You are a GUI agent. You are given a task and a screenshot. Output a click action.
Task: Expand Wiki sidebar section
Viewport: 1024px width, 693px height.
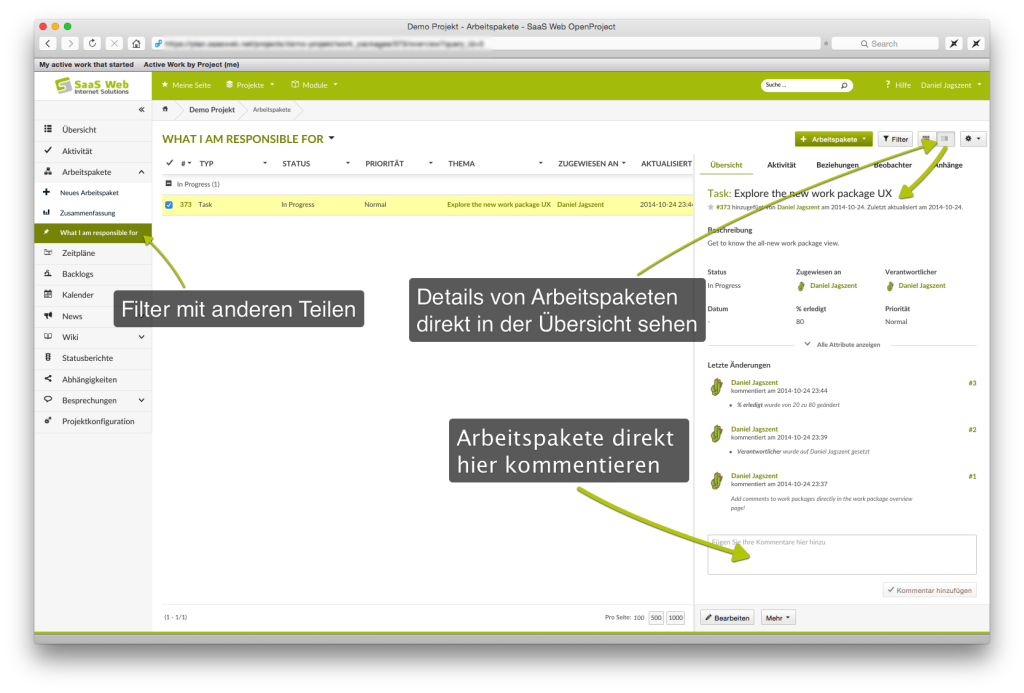click(x=141, y=337)
